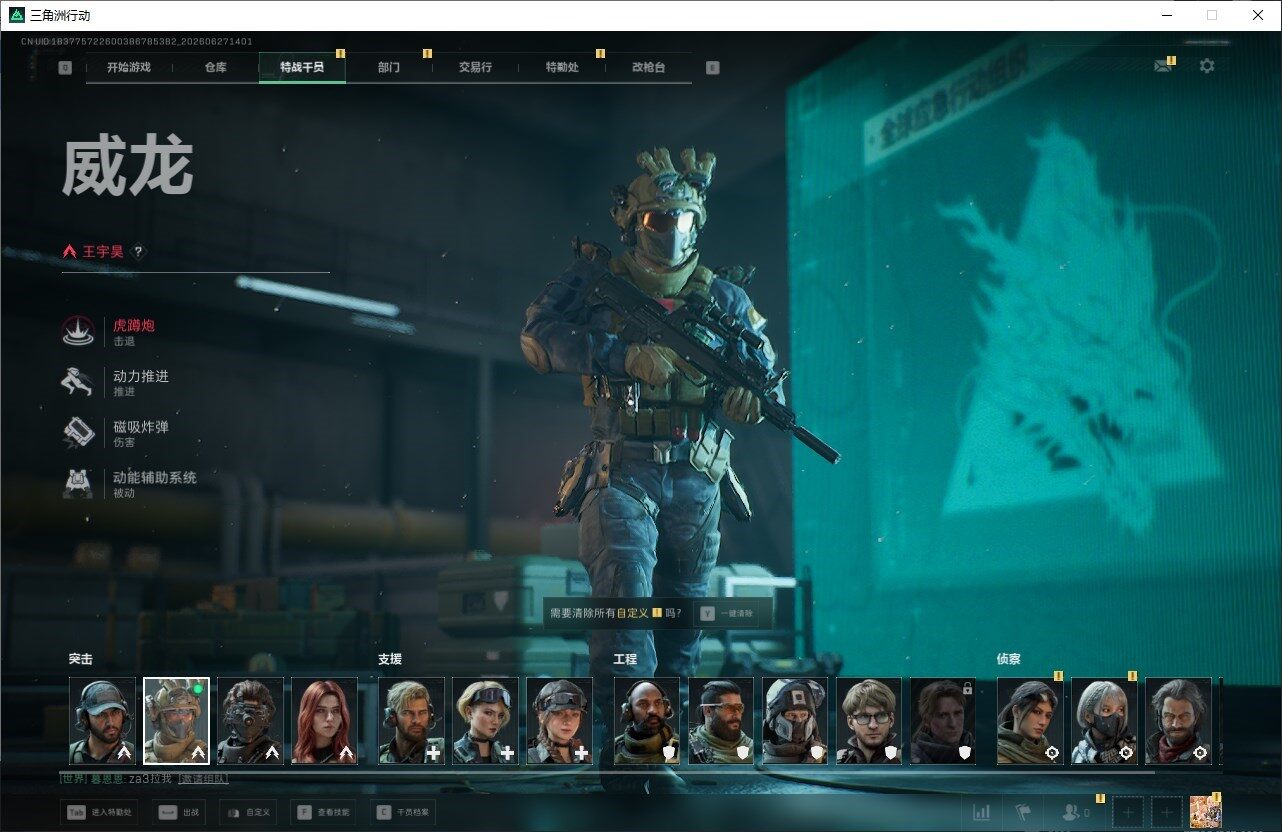
Task: Click the question mark beside 王宇昊
Action: [x=138, y=252]
